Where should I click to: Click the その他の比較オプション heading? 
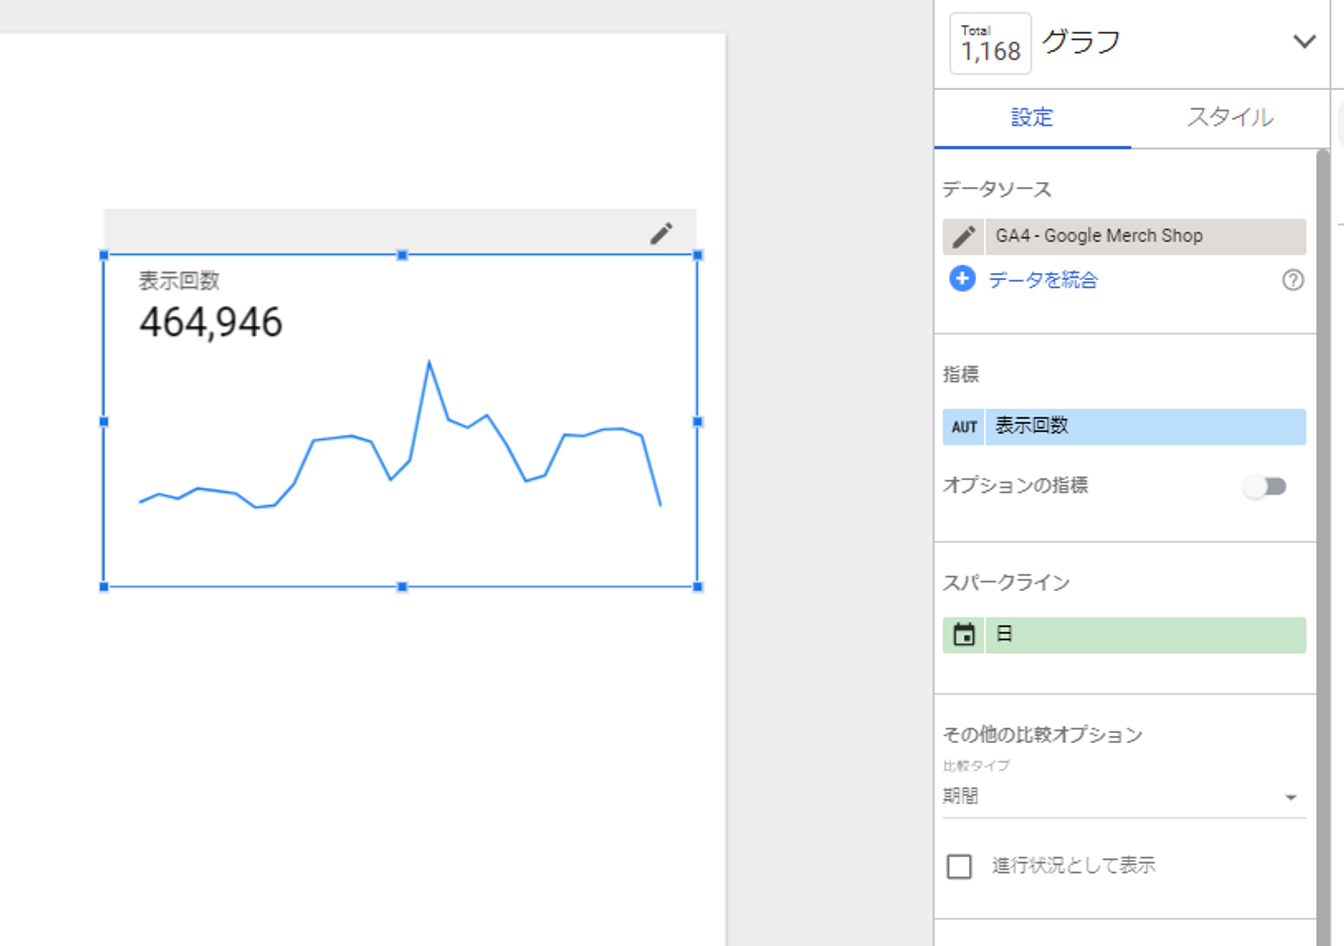[x=1043, y=734]
